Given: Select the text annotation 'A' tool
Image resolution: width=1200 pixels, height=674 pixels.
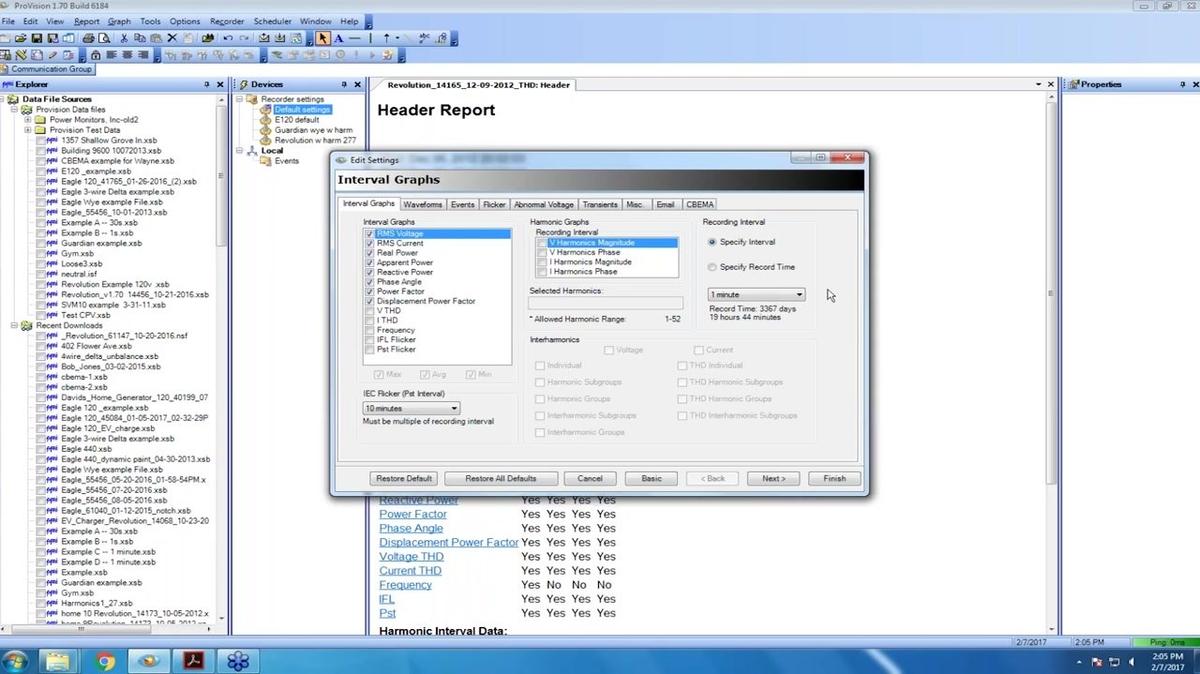Looking at the screenshot, I should coord(339,38).
